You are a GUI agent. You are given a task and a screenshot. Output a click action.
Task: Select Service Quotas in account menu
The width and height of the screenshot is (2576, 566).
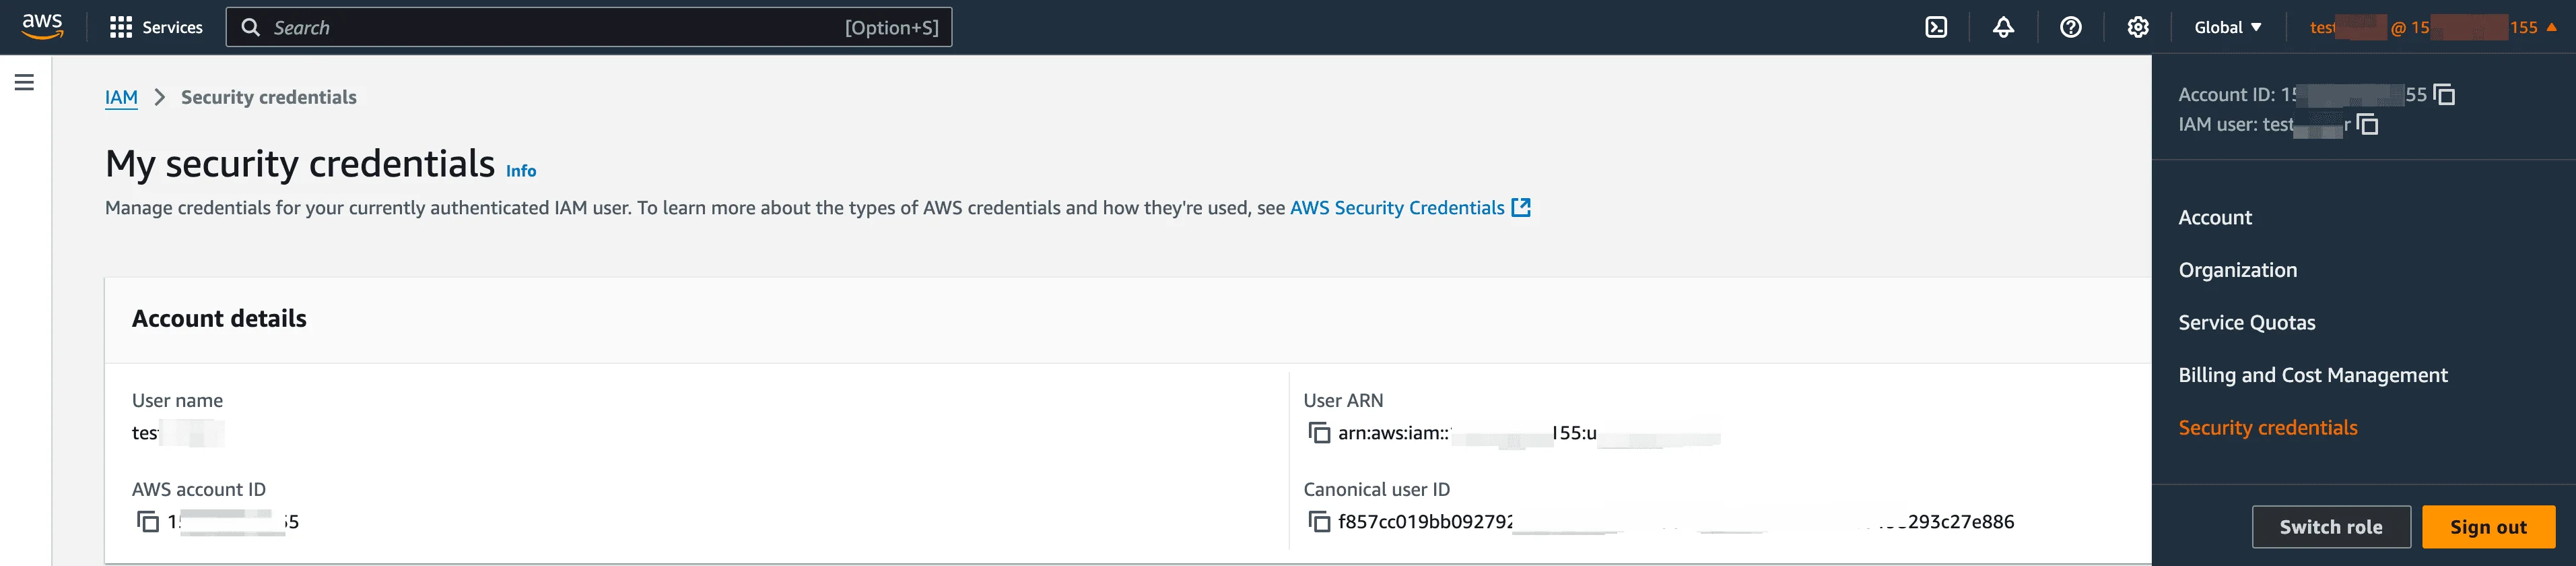point(2246,323)
